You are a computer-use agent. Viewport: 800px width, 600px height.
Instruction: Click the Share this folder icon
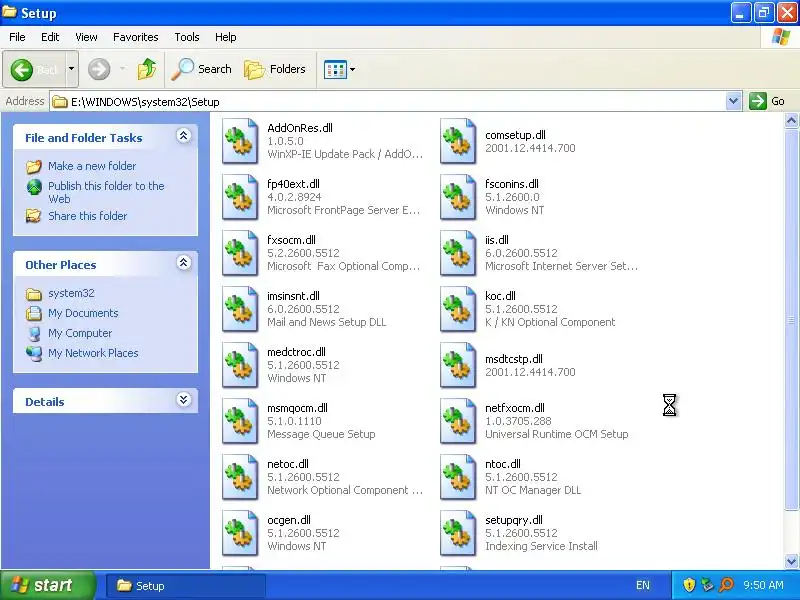(34, 216)
